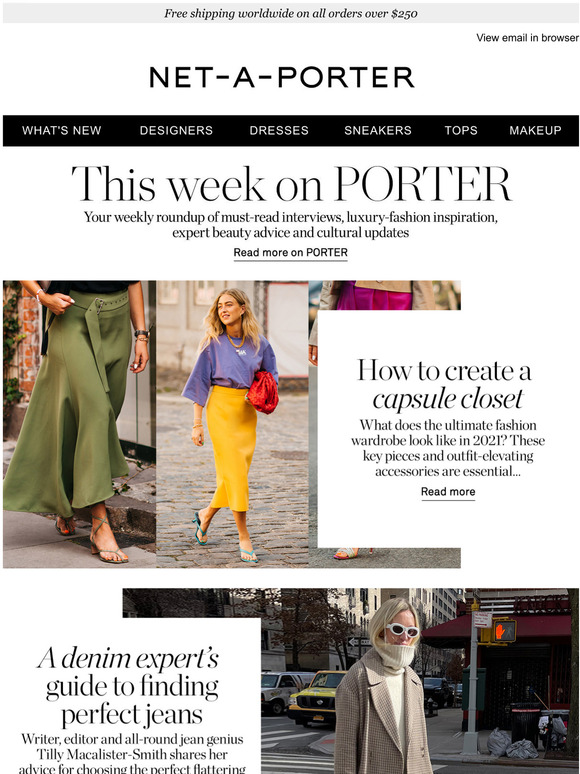The height and width of the screenshot is (774, 580).
Task: Click the capsule closet article description text
Action: (447, 448)
